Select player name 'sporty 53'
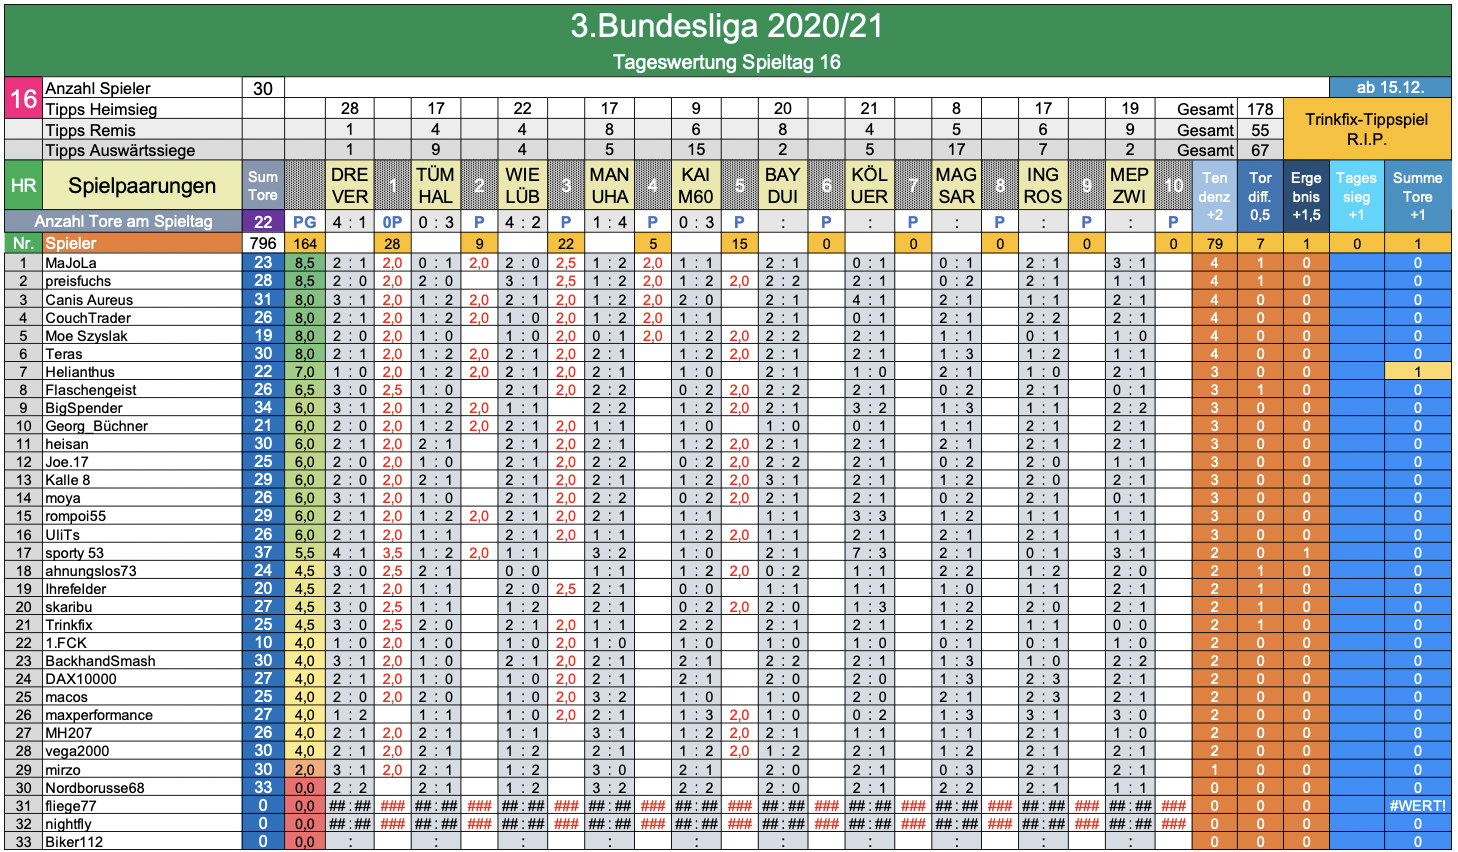The width and height of the screenshot is (1458, 852). [74, 552]
